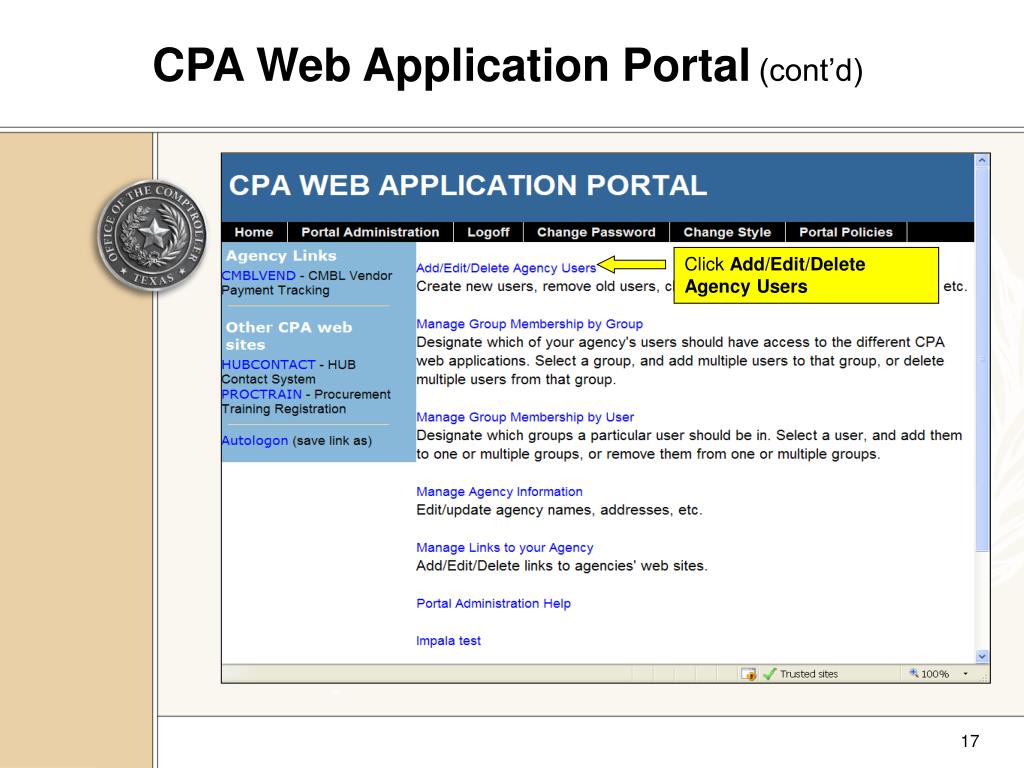
Task: Click the zoom magnifier icon at 100%
Action: click(x=914, y=673)
